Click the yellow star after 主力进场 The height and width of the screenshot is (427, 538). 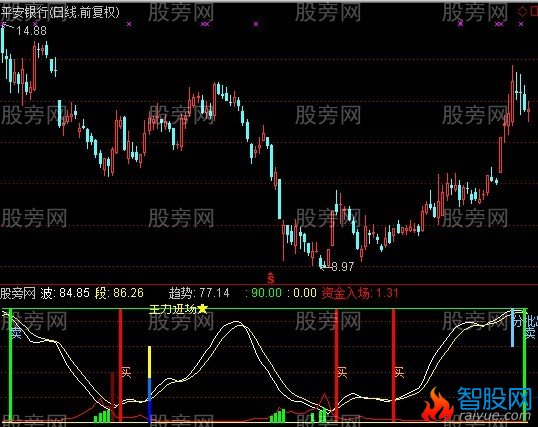tap(203, 309)
